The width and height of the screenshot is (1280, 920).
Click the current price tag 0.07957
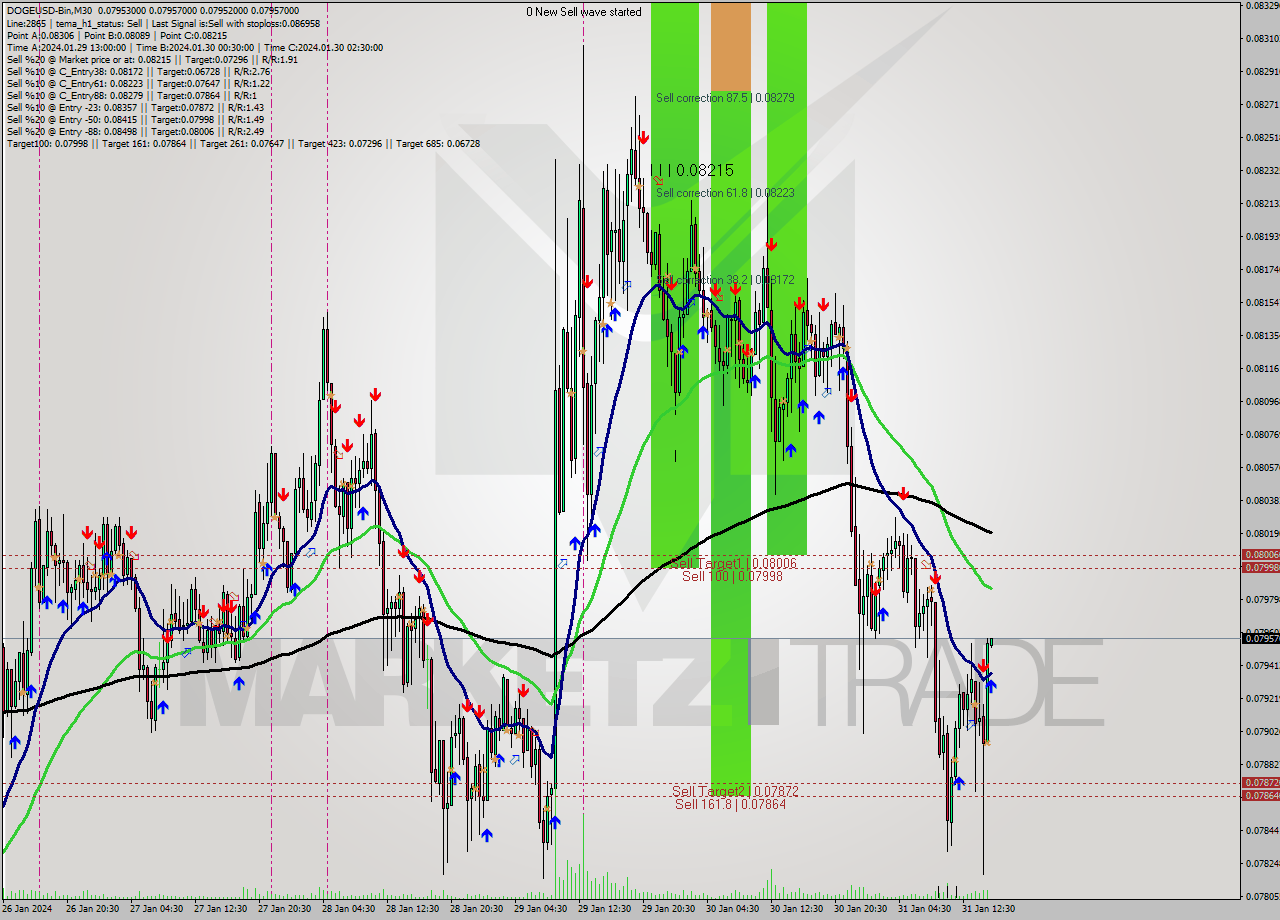point(1260,638)
